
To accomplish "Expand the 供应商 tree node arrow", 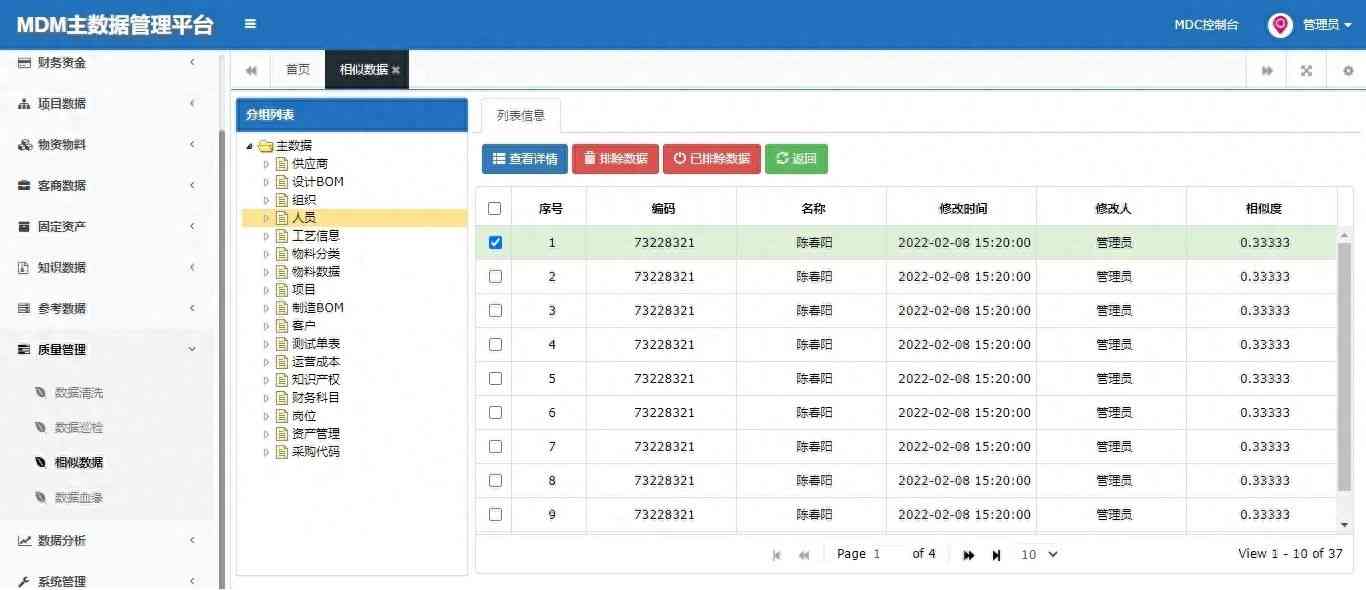I will [x=266, y=164].
